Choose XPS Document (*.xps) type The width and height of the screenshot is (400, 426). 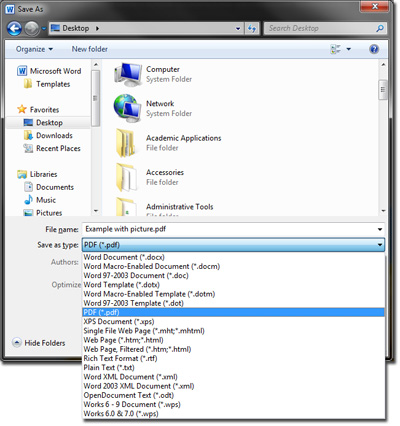click(233, 322)
